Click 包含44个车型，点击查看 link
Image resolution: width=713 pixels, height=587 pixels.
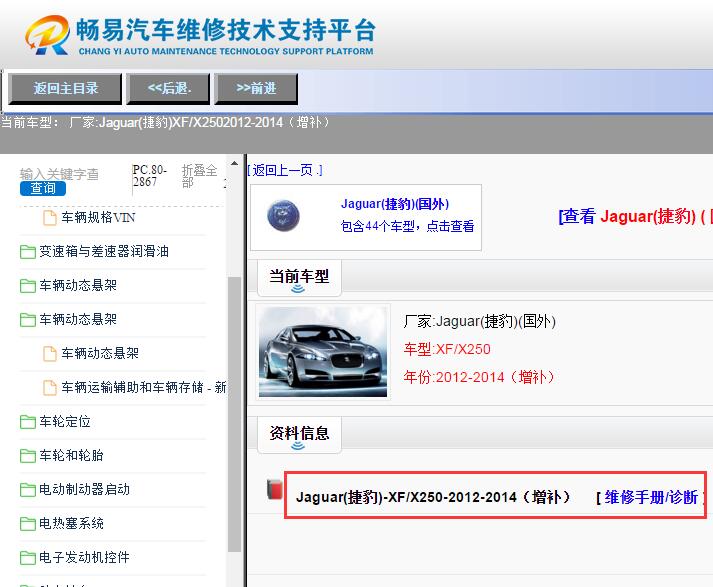coord(407,226)
